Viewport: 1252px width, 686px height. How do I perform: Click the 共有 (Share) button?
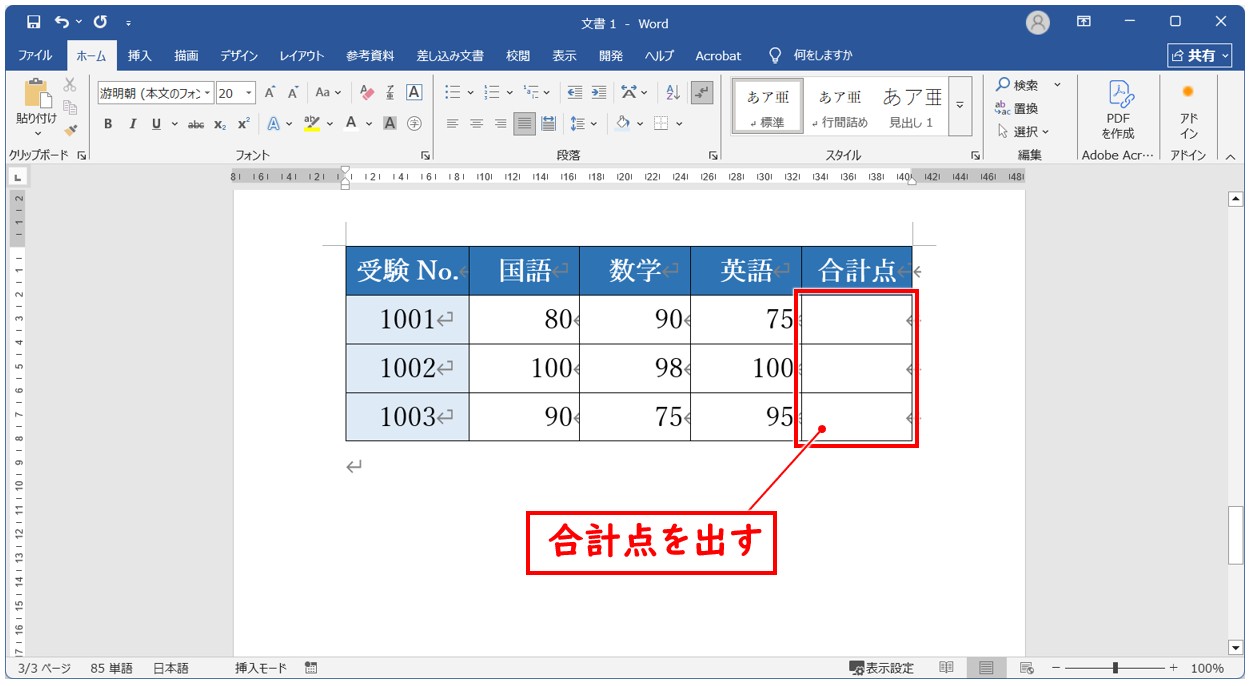(x=1200, y=56)
